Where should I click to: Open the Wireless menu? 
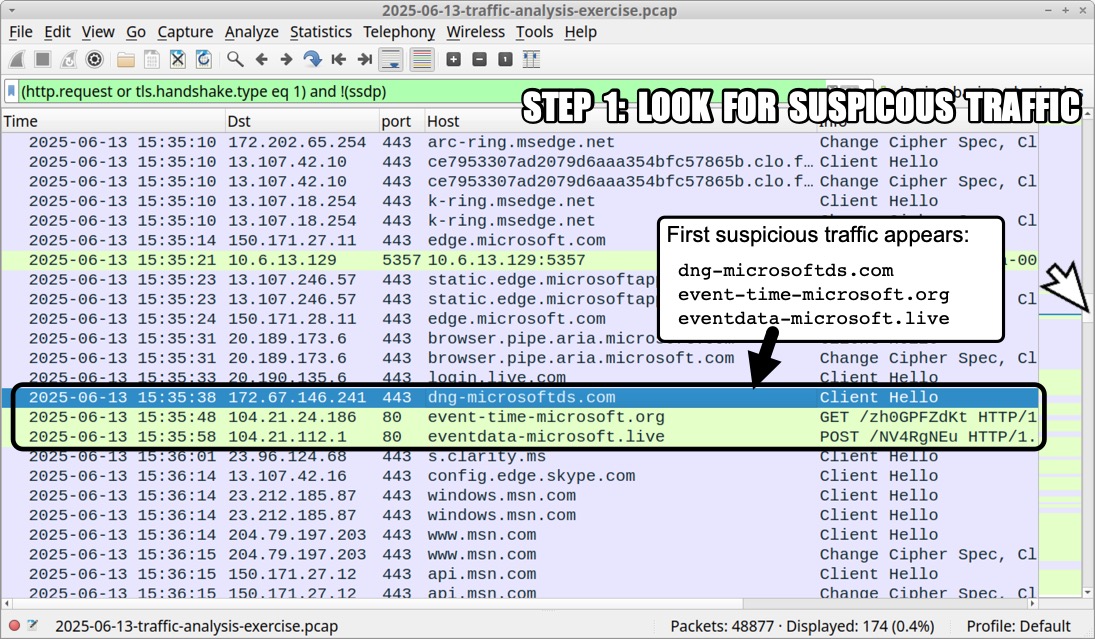(x=476, y=32)
